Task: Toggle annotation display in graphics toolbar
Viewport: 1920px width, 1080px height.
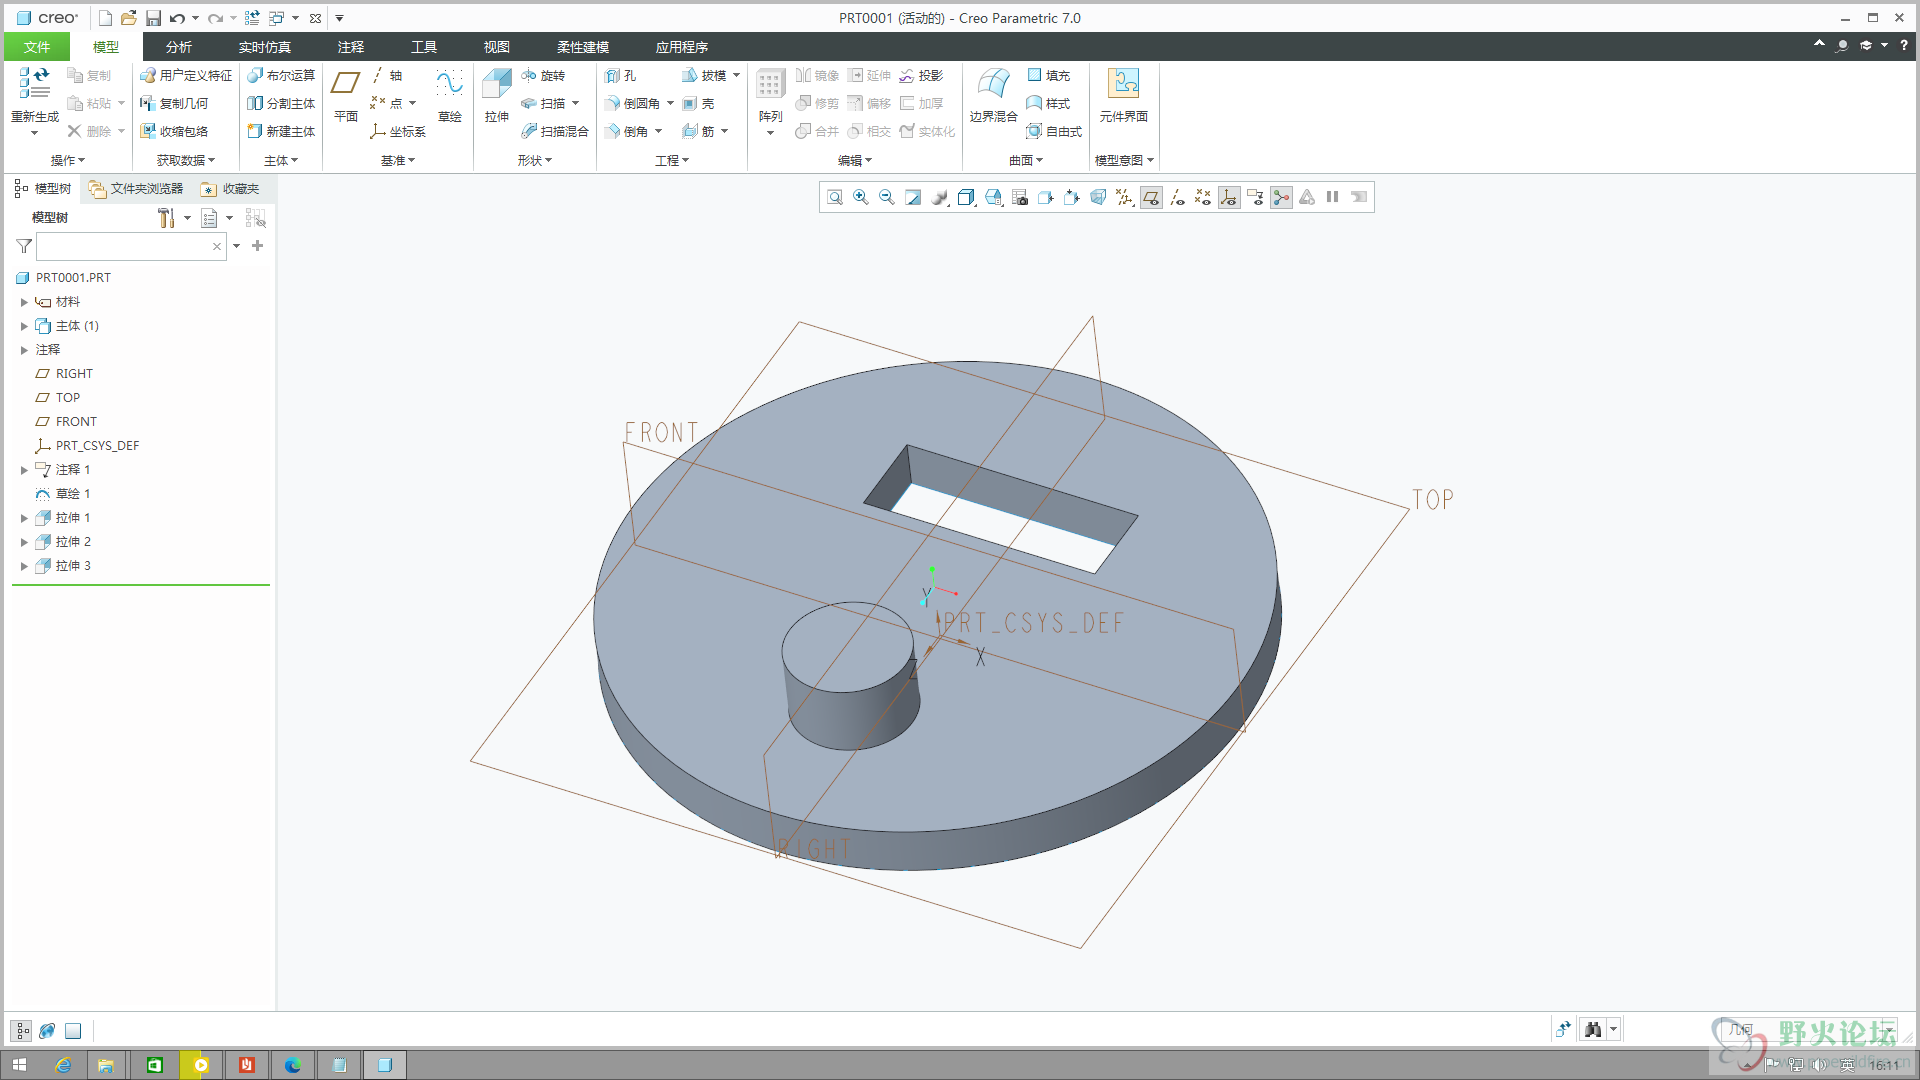Action: (x=1255, y=197)
